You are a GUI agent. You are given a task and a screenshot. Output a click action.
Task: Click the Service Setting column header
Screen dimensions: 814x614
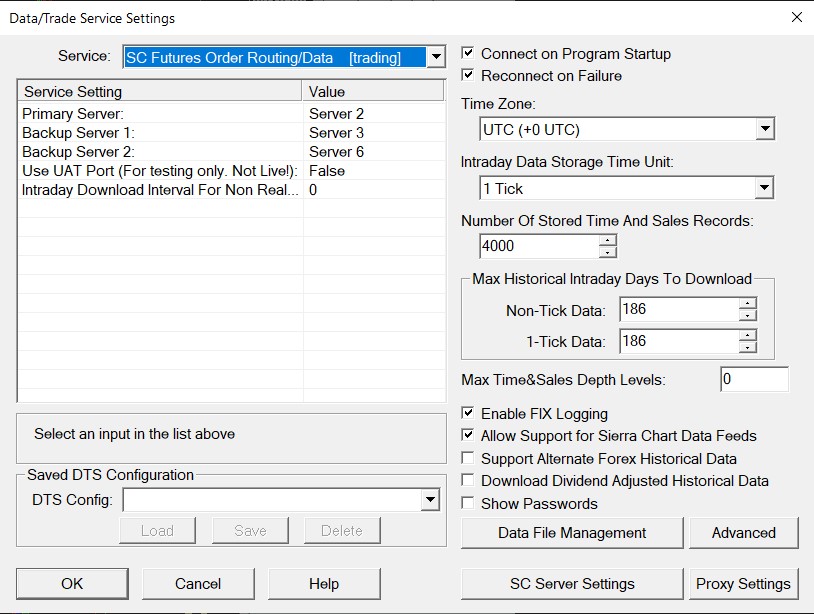[160, 91]
